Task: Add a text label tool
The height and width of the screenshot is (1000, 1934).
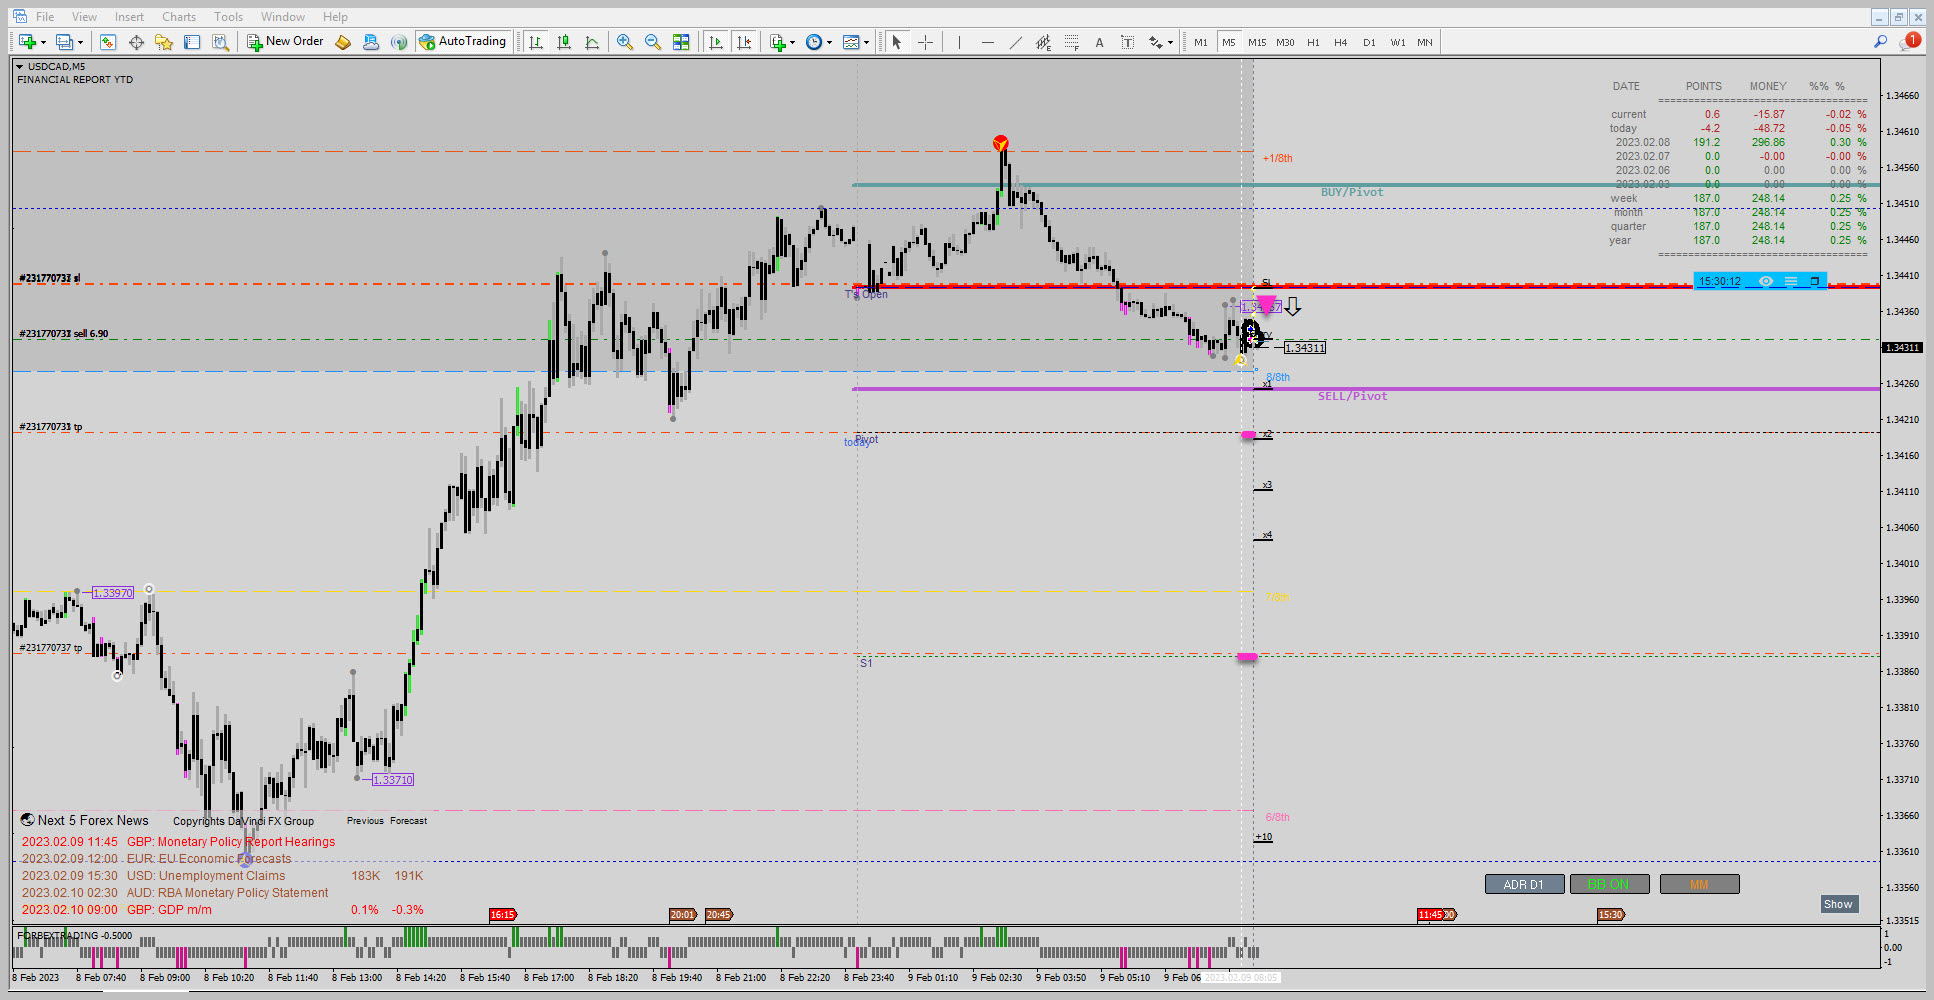Action: [x=1100, y=42]
